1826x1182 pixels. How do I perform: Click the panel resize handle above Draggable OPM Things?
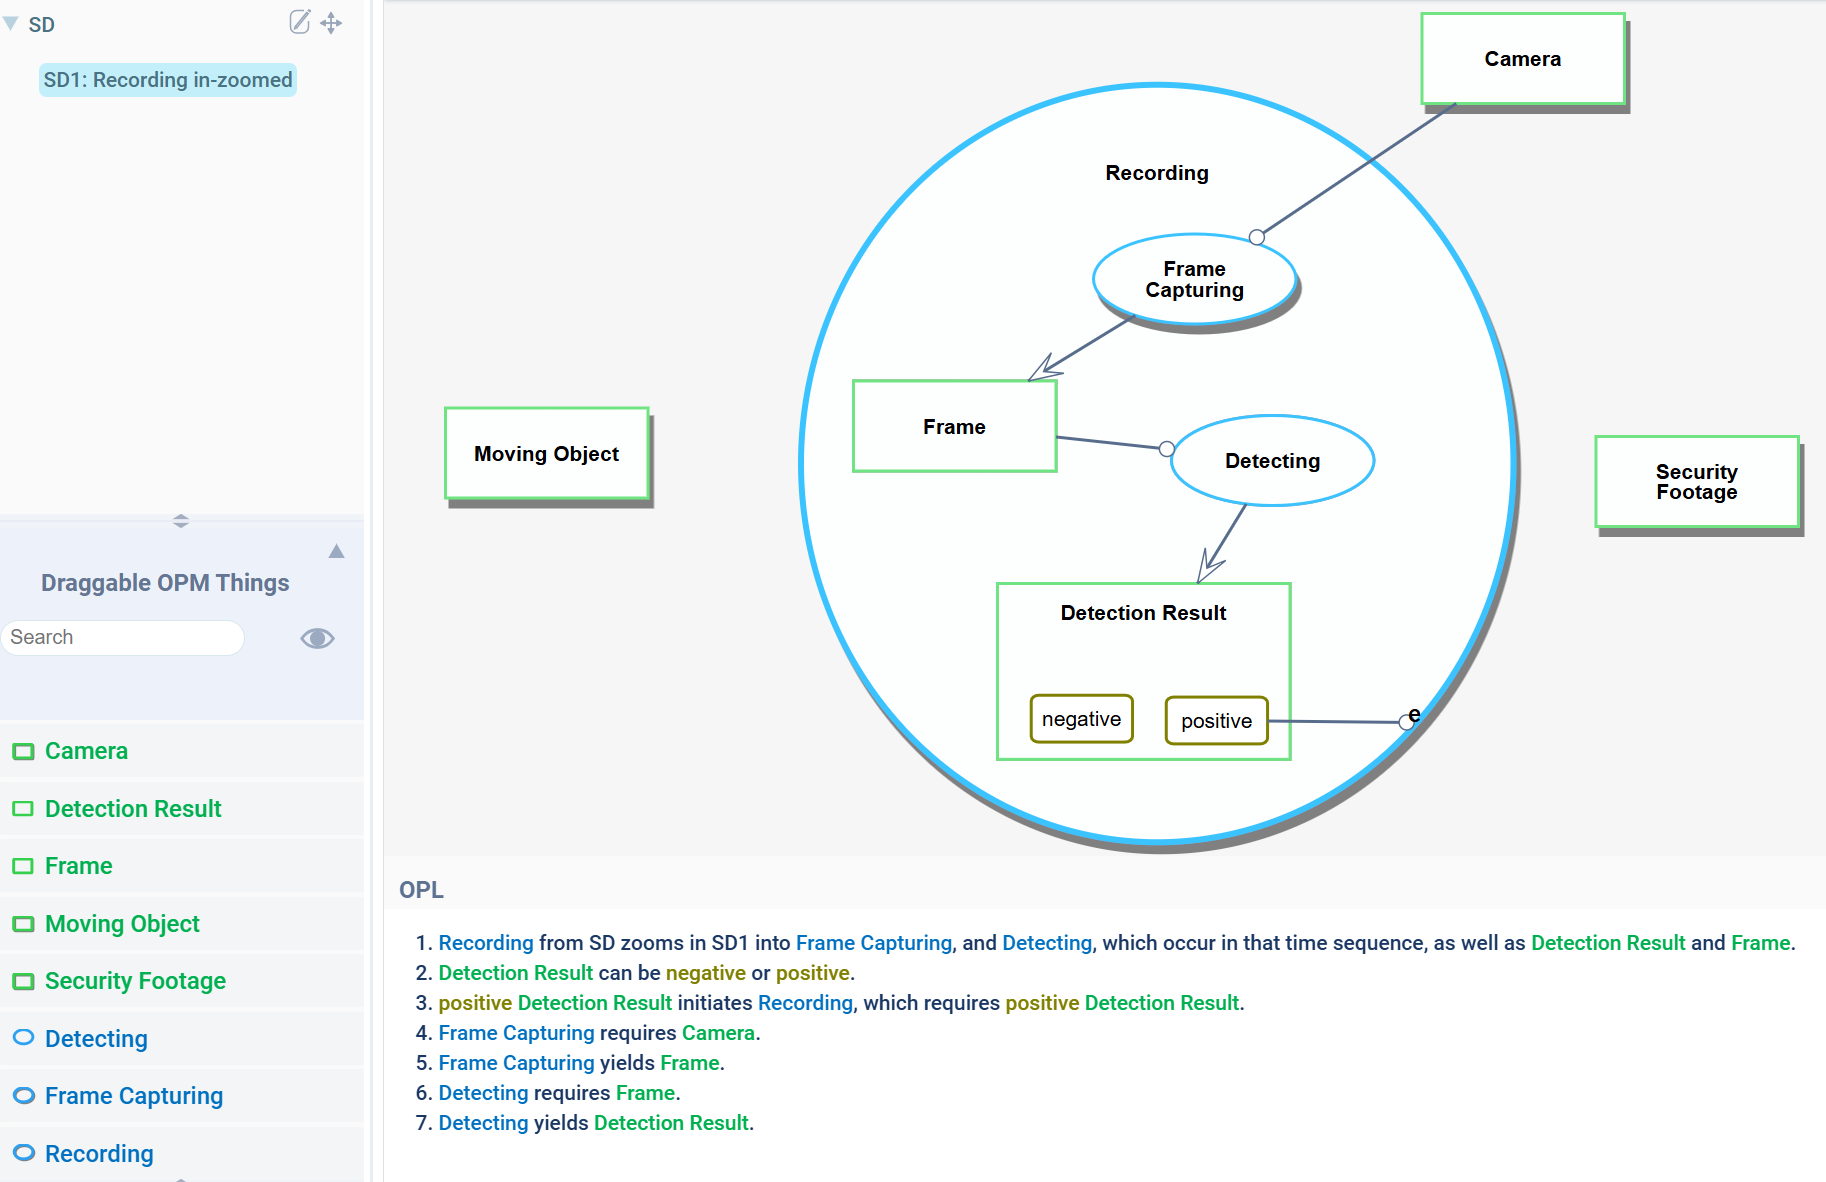pyautogui.click(x=181, y=521)
